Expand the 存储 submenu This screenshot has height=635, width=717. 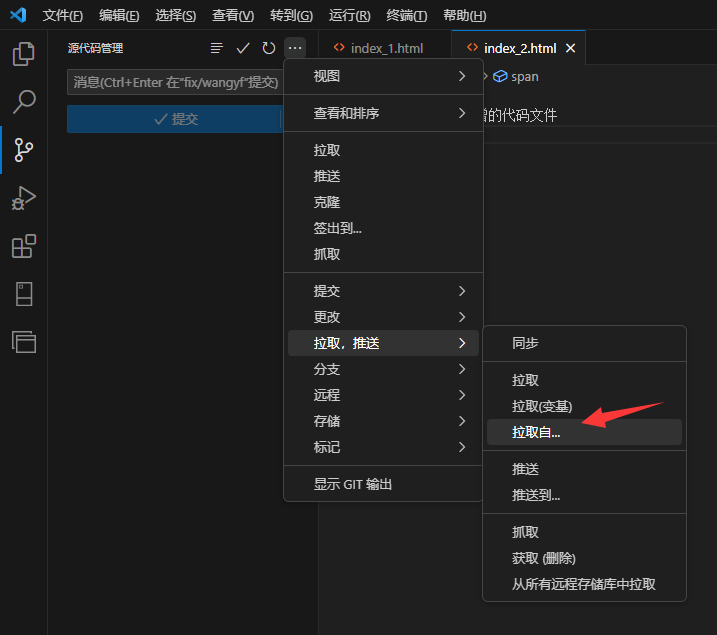coord(383,421)
